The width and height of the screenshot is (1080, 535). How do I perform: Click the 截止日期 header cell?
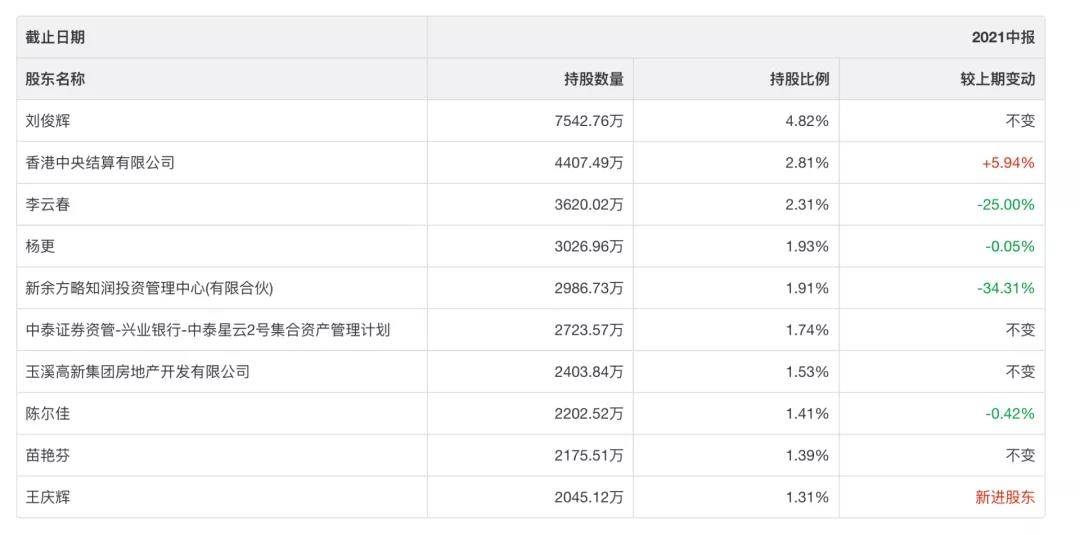coord(55,37)
